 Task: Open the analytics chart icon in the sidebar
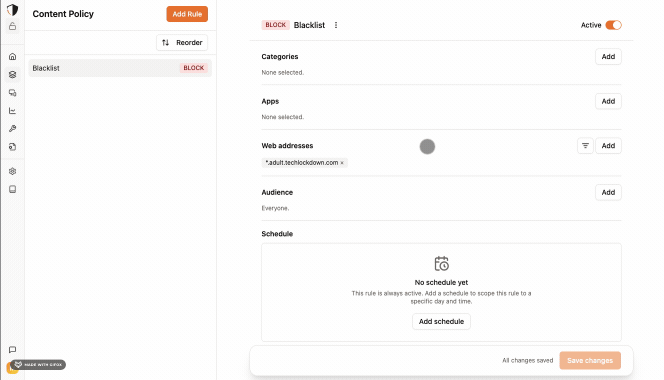12,111
